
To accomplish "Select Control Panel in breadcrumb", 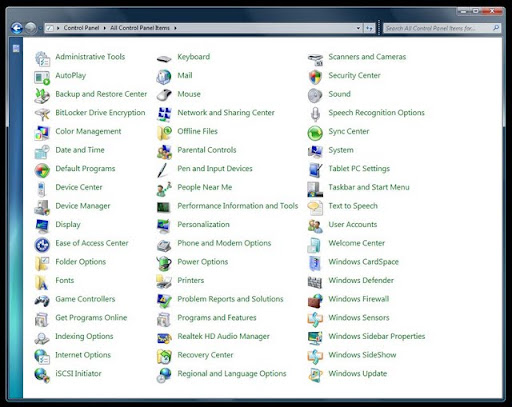I will [x=81, y=28].
